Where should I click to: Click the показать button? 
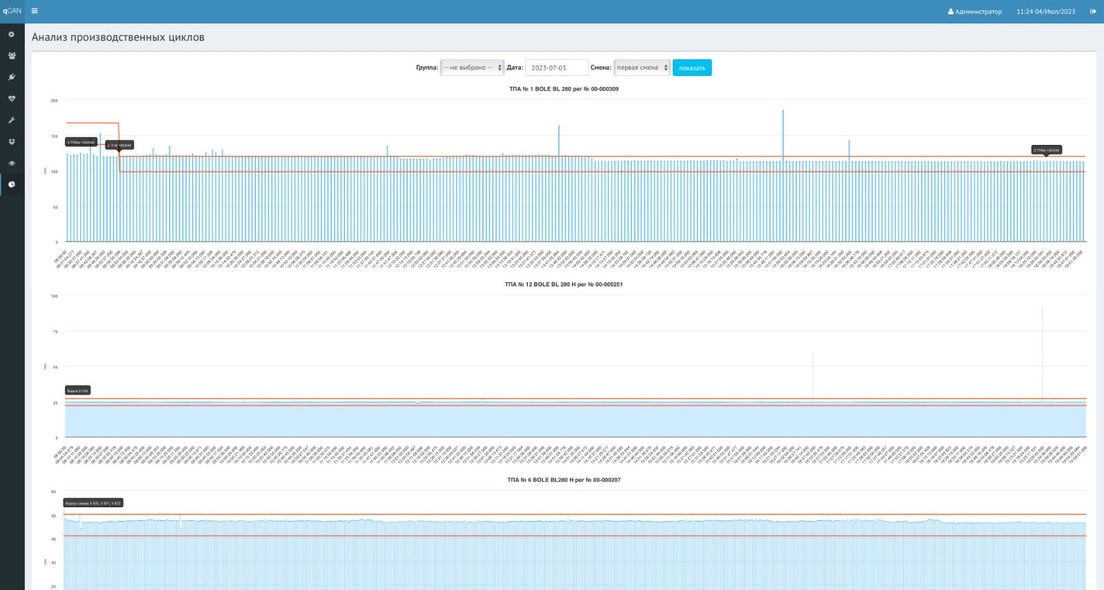click(692, 68)
